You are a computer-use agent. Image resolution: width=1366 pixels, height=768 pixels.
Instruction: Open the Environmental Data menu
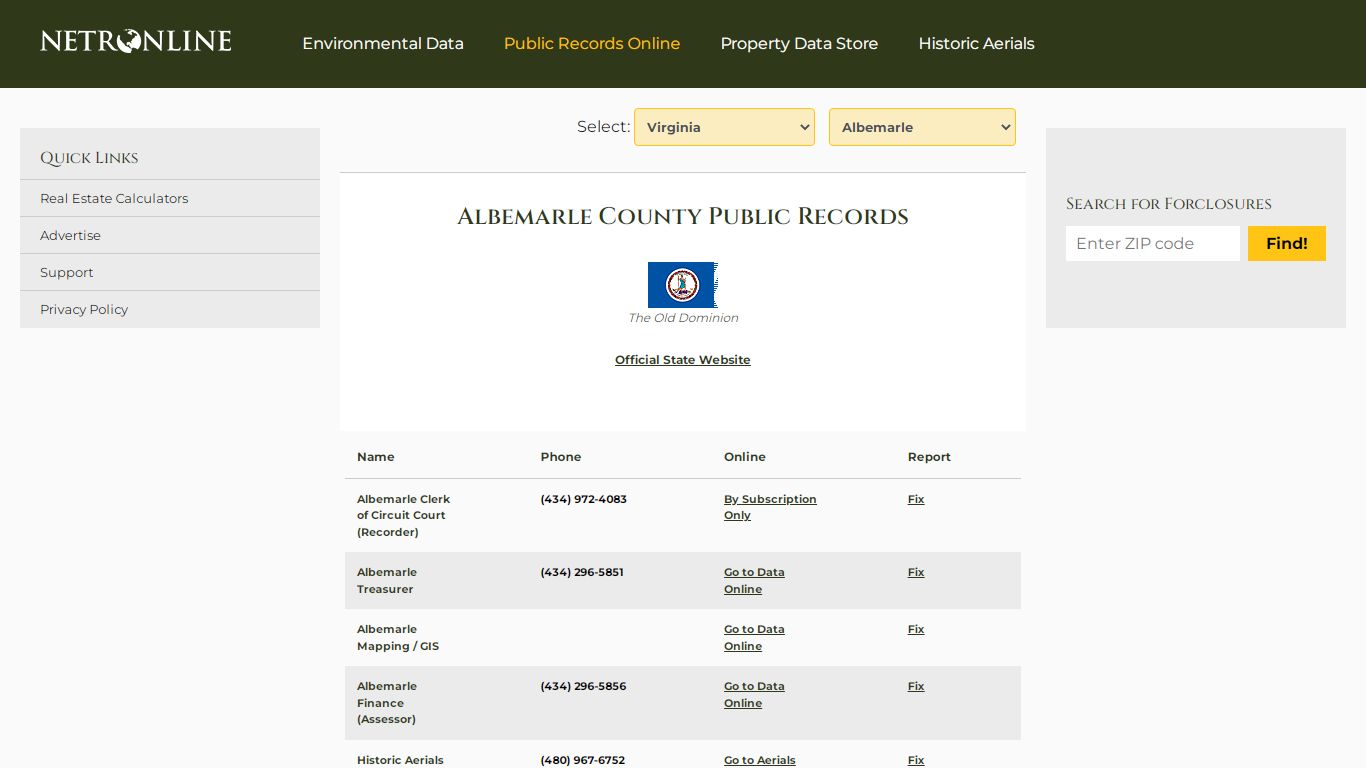[x=383, y=44]
